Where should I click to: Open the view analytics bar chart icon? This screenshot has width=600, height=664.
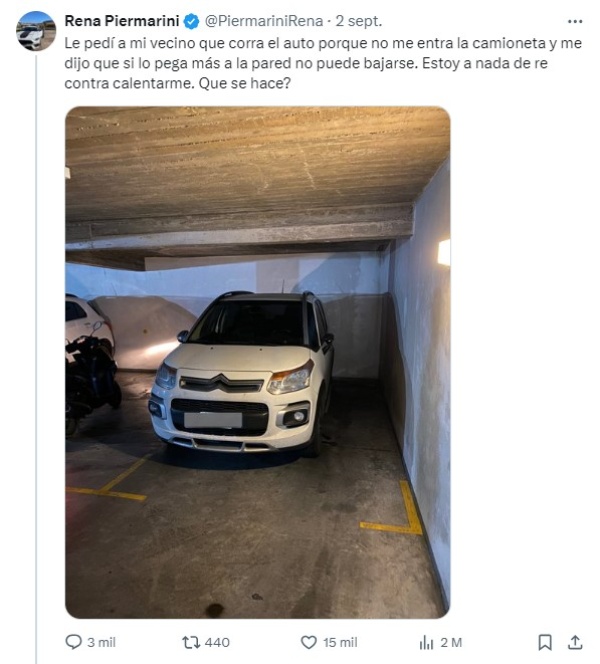click(426, 643)
